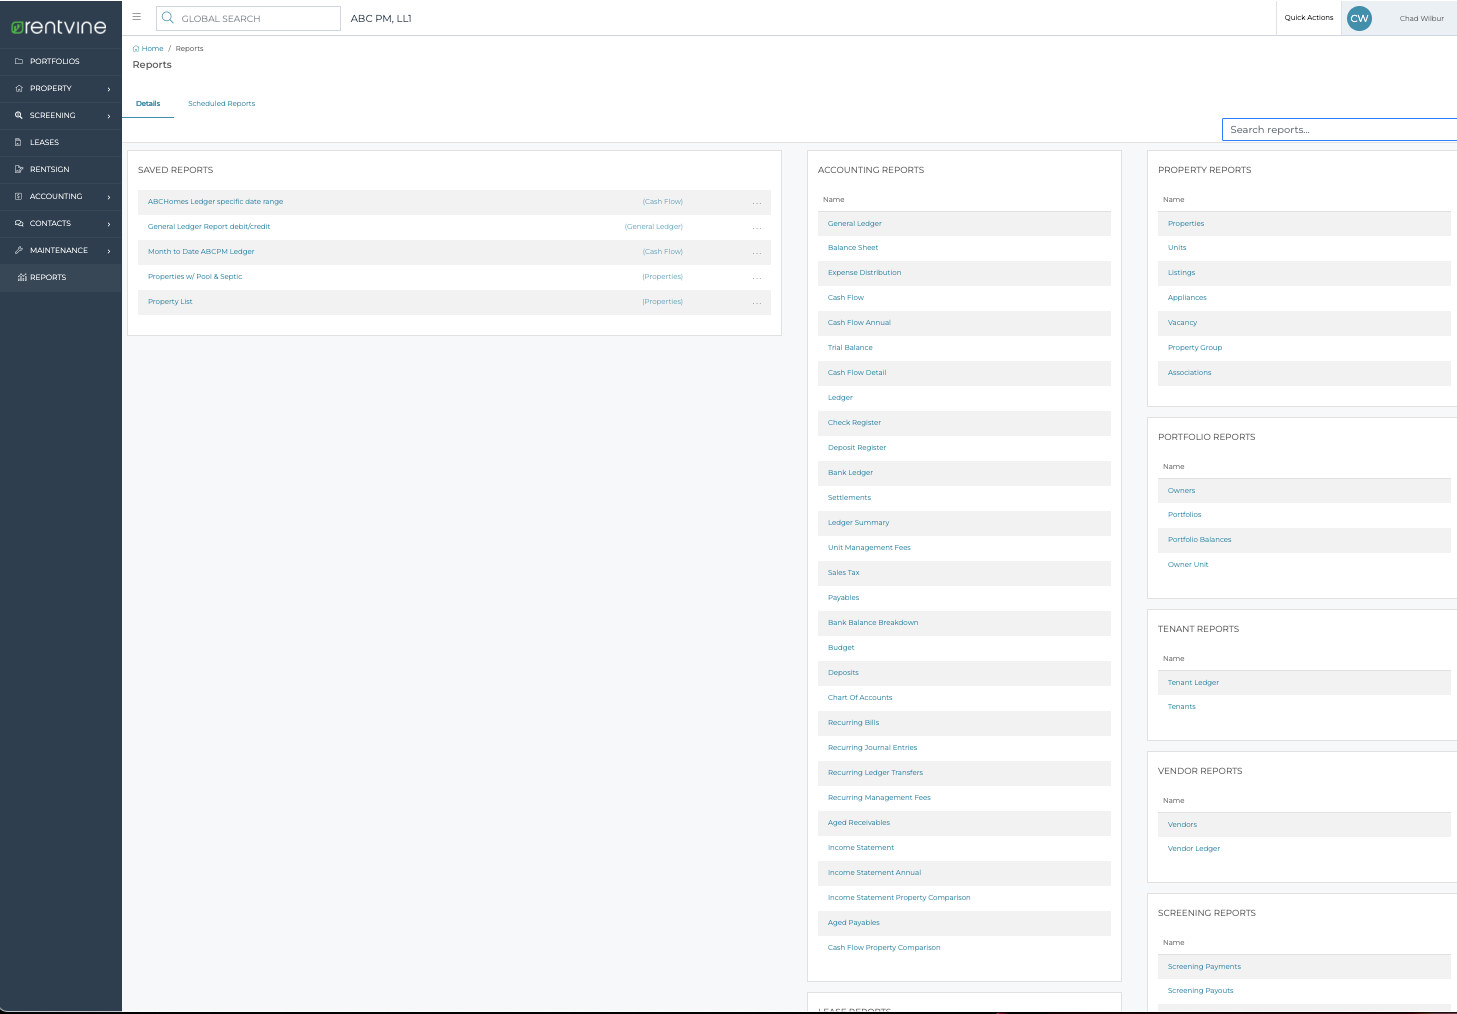The width and height of the screenshot is (1457, 1014).
Task: Expand the Contacts sidebar submenu arrow
Action: click(x=109, y=224)
